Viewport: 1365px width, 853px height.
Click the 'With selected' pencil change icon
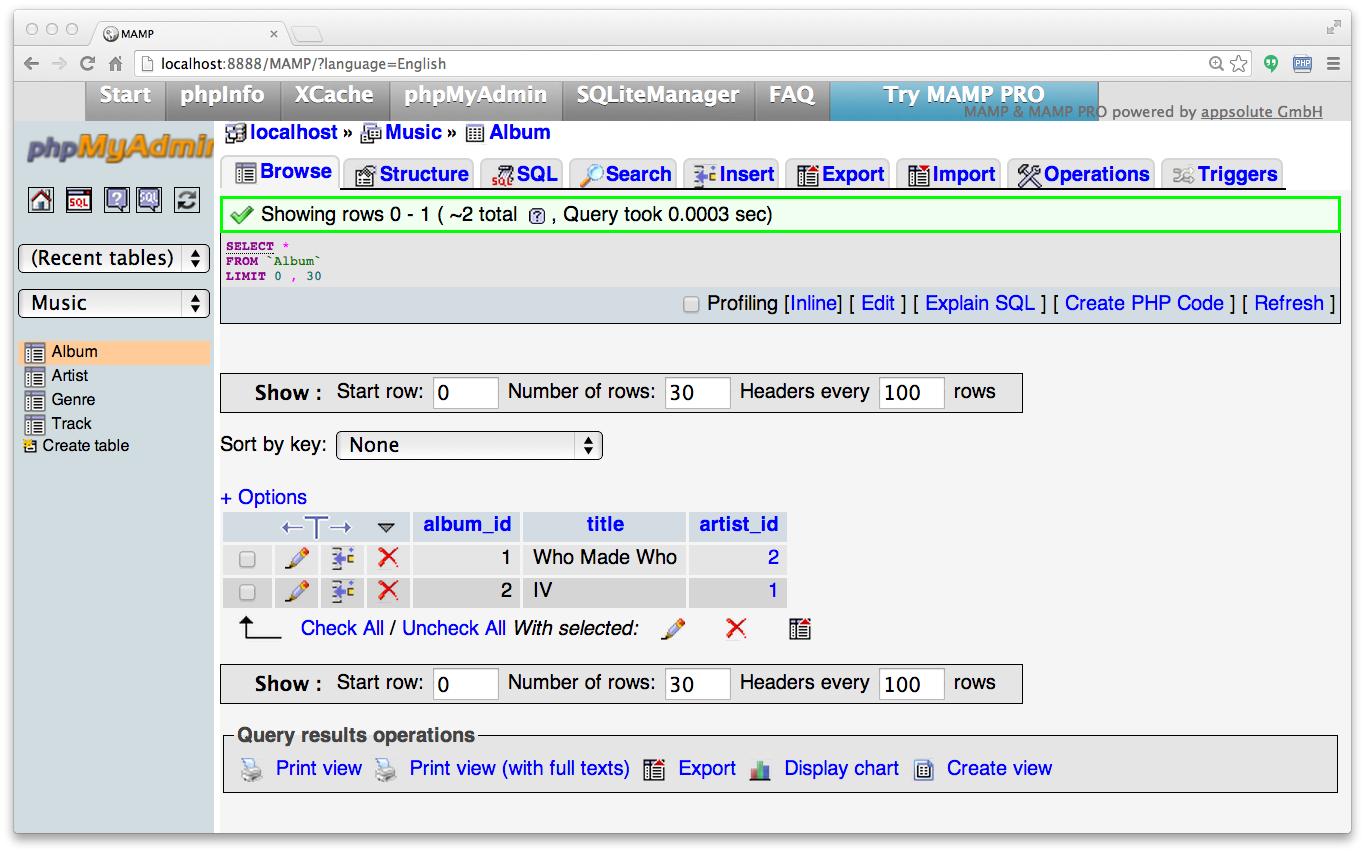[674, 629]
